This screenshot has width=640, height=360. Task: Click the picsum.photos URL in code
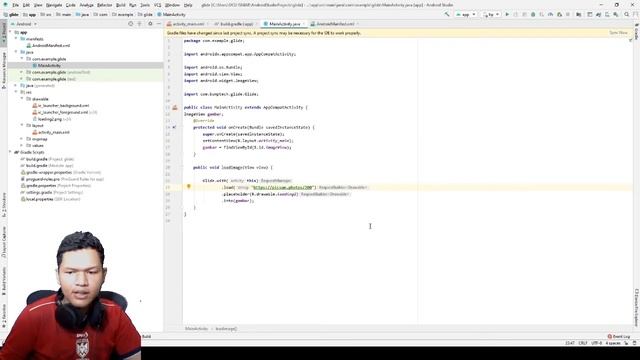(x=282, y=187)
